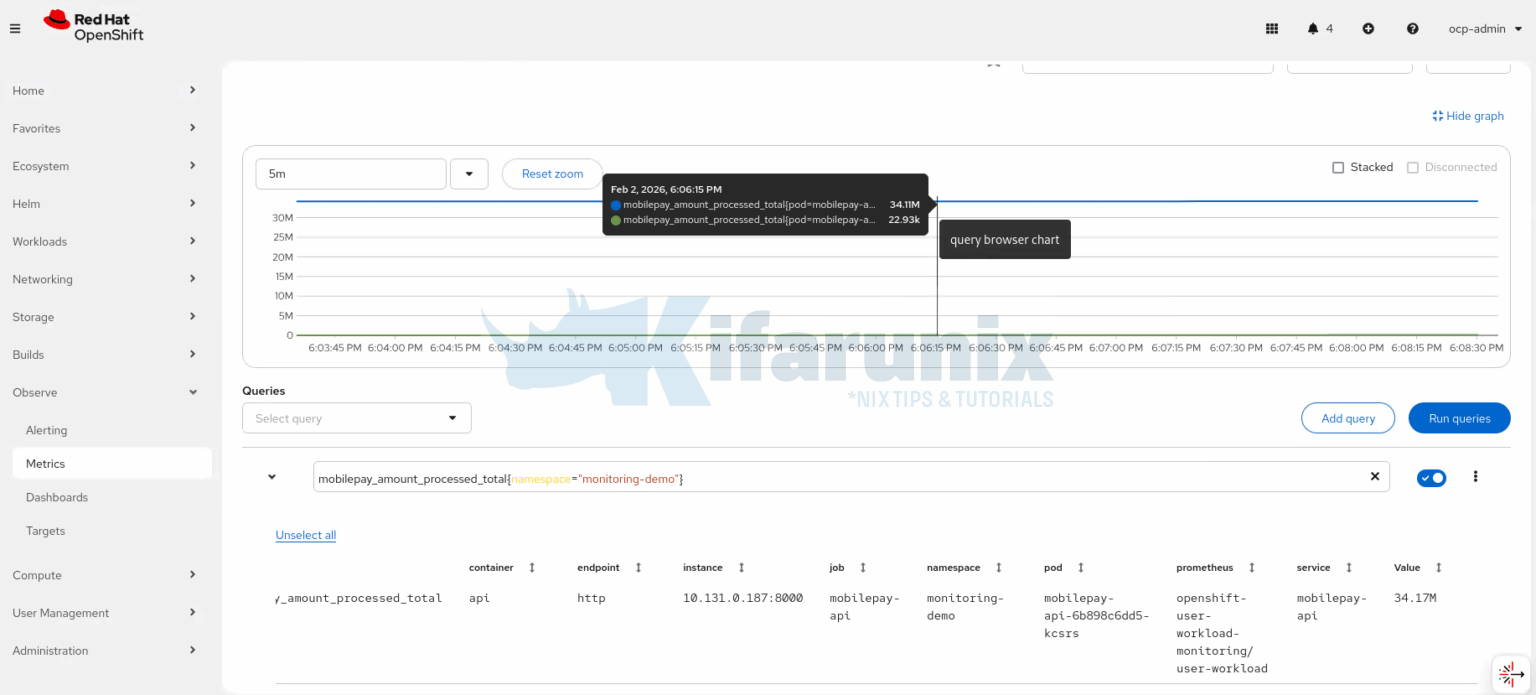Image resolution: width=1536 pixels, height=695 pixels.
Task: Open Dashboards in the sidebar
Action: coord(57,497)
